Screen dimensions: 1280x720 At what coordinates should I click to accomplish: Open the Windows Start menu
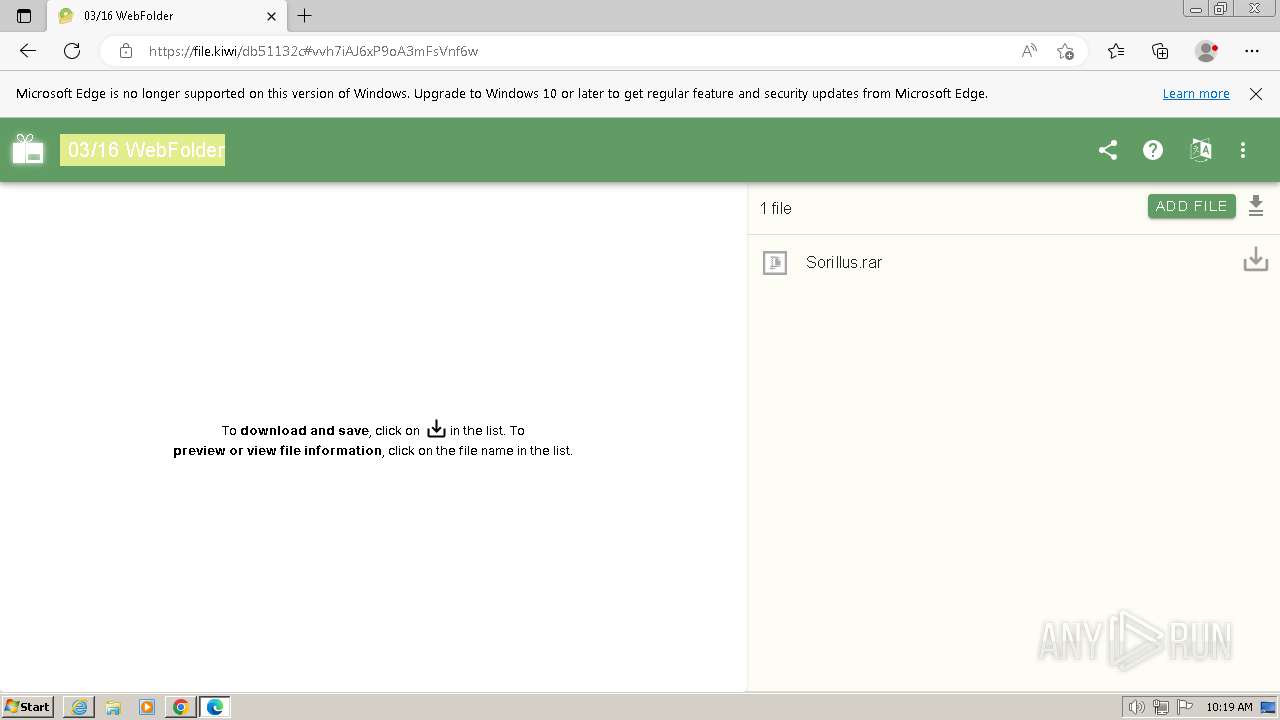(x=28, y=707)
